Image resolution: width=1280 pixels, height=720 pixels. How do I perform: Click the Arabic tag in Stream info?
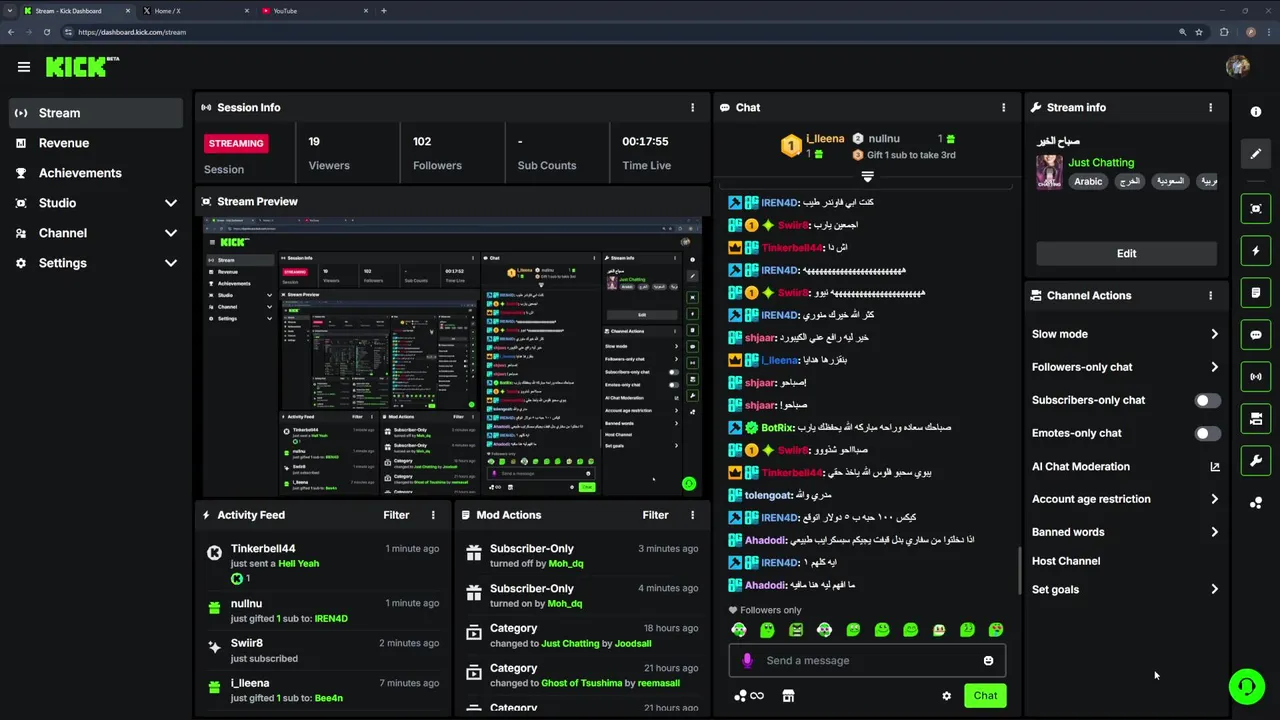(x=1088, y=181)
